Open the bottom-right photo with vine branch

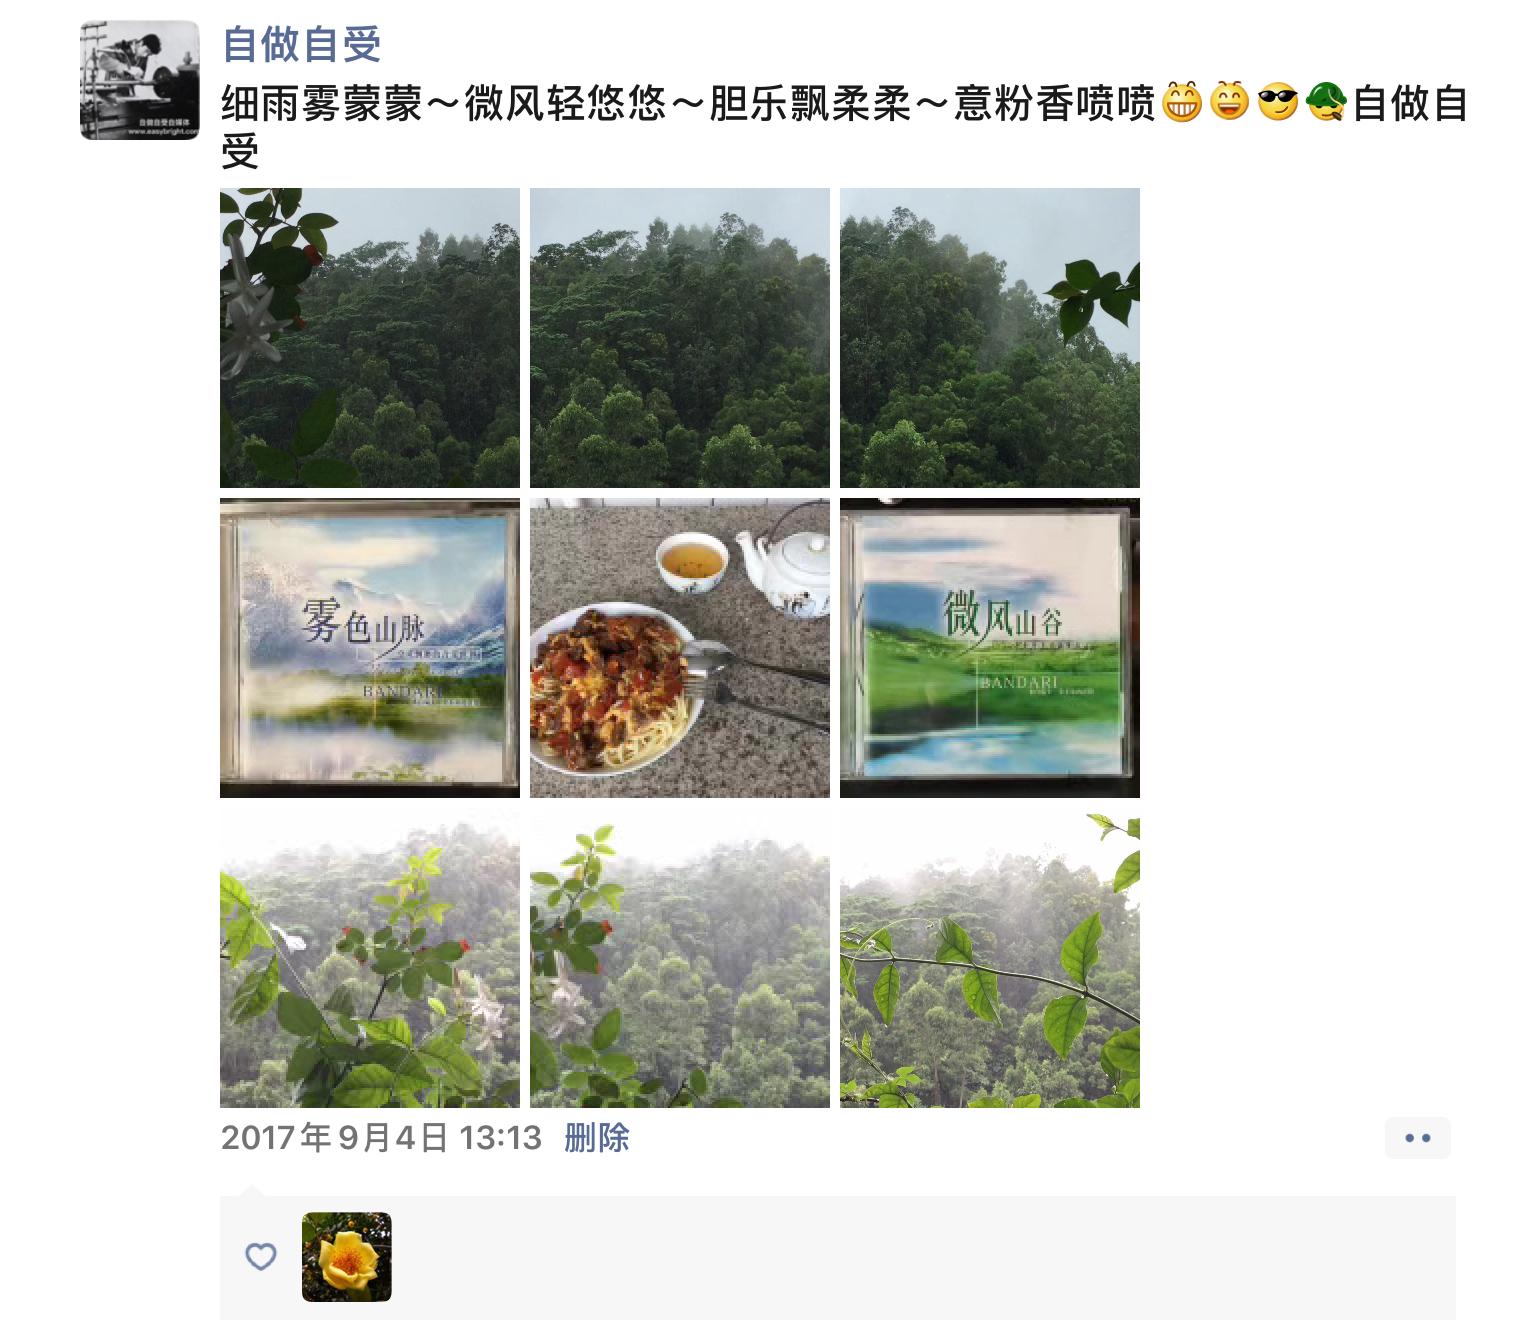(990, 958)
